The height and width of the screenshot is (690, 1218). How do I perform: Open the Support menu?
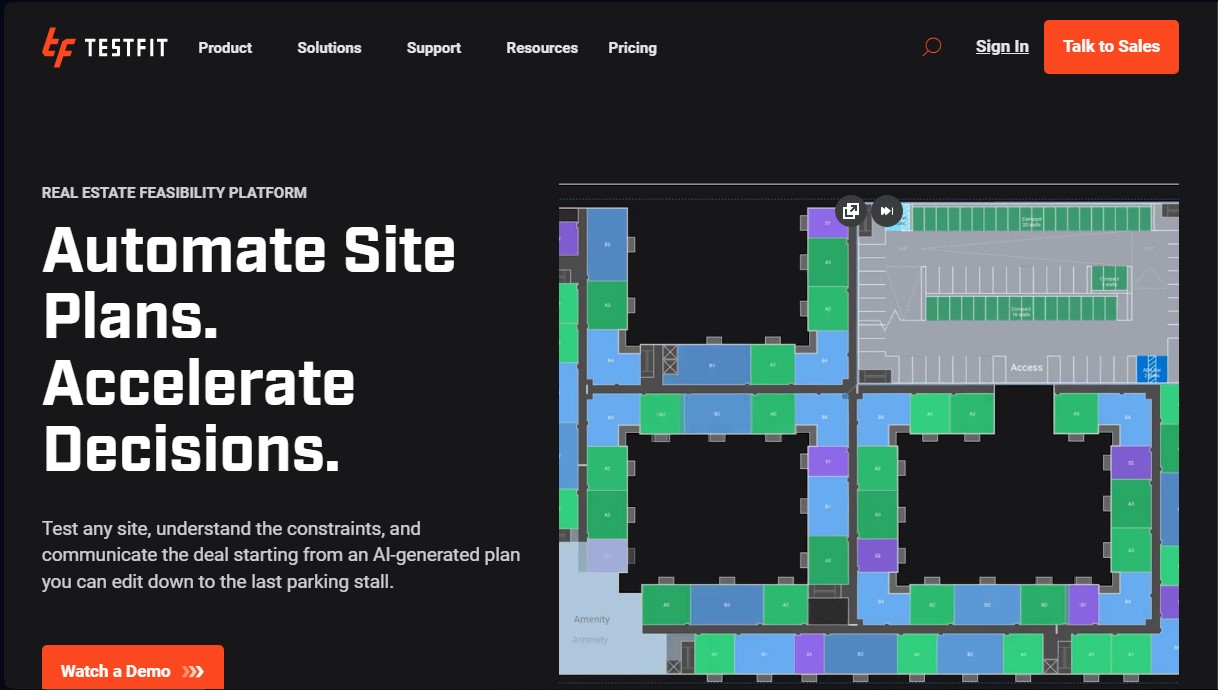434,47
